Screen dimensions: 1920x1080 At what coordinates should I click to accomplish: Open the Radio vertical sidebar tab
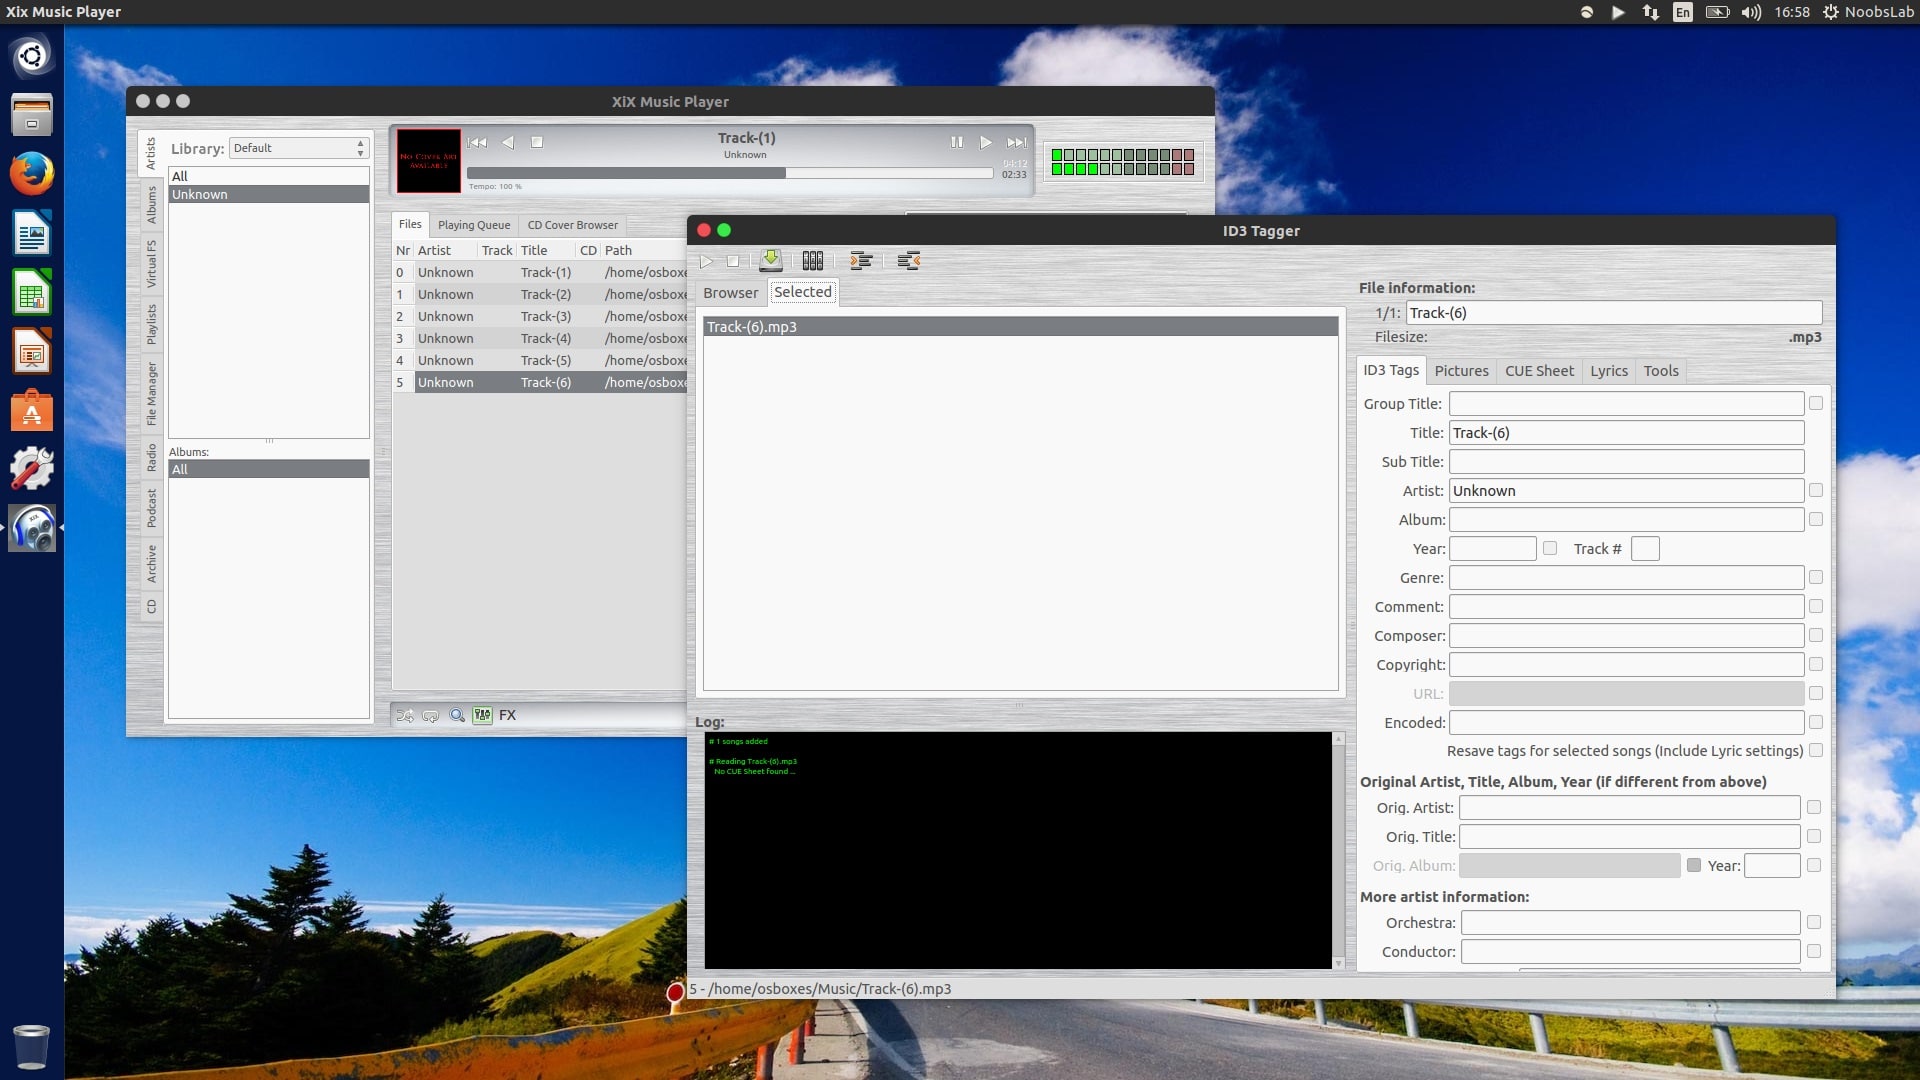152,458
